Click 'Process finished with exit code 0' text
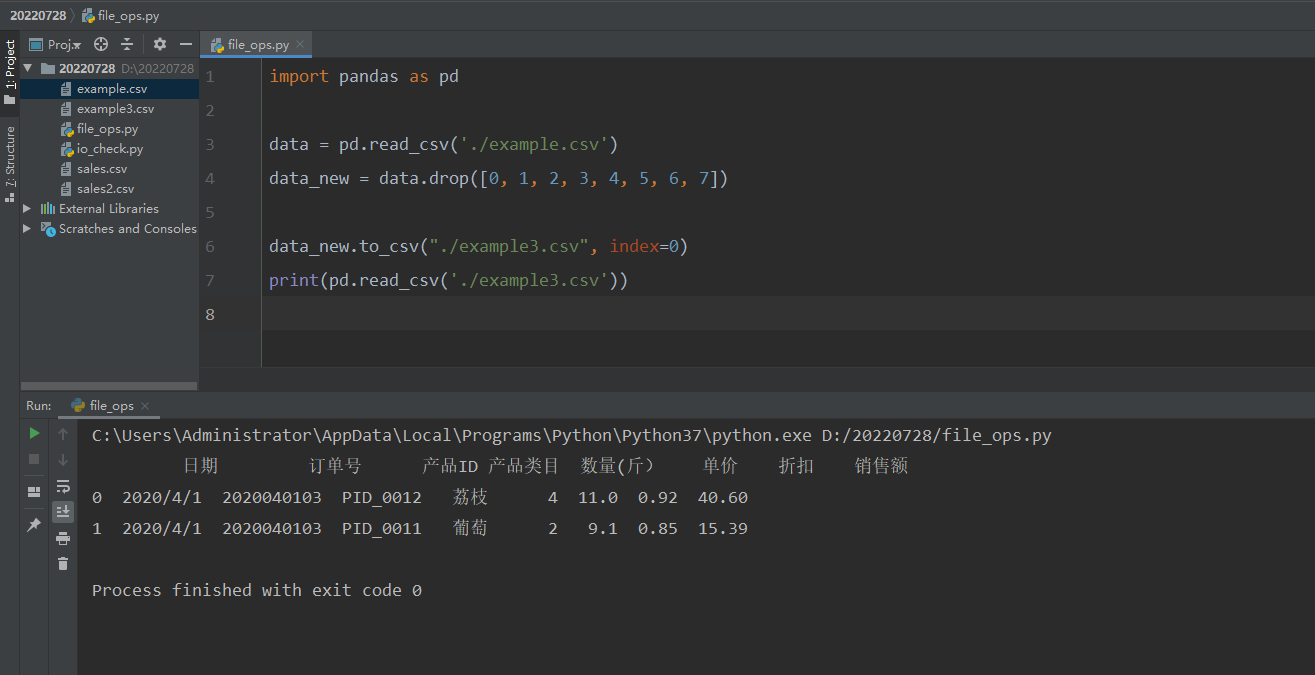Image resolution: width=1315 pixels, height=675 pixels. (x=257, y=590)
